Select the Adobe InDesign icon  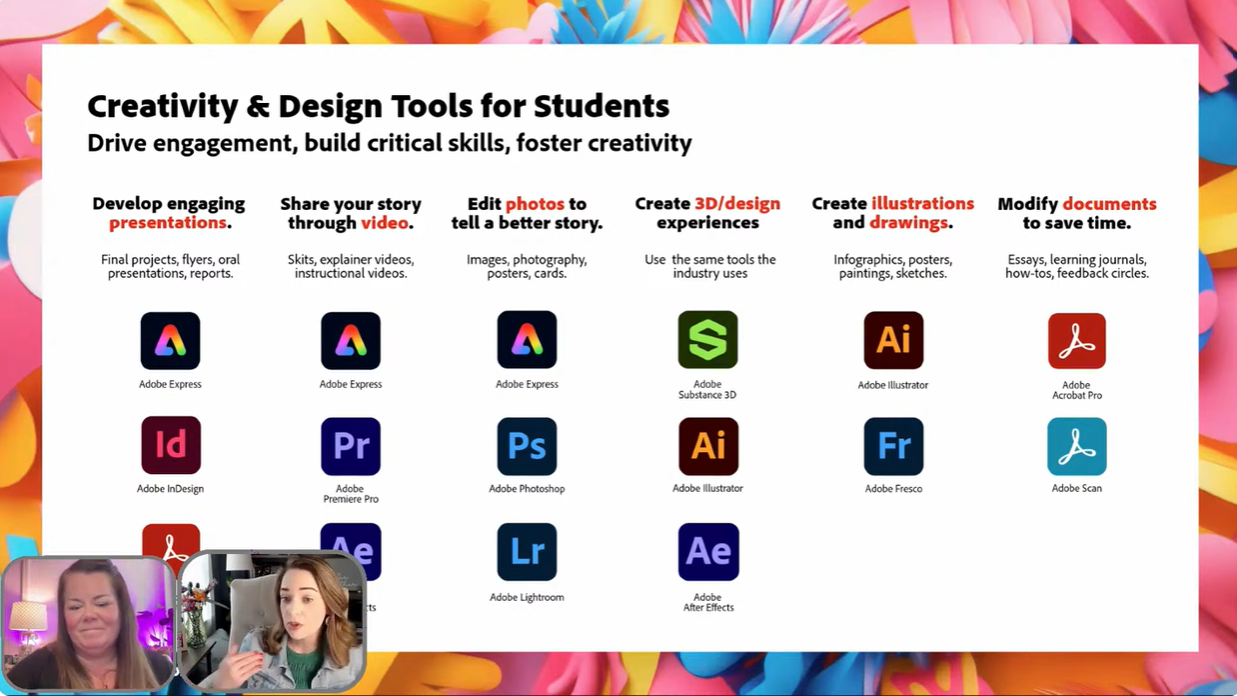click(170, 446)
